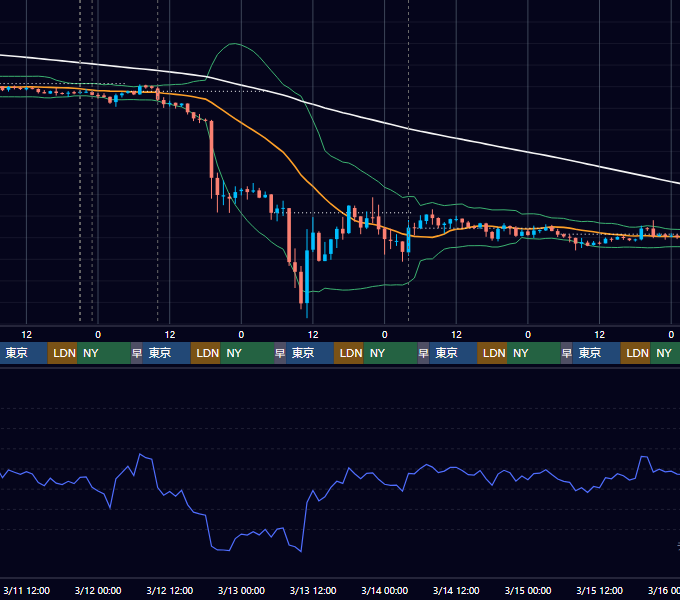The height and width of the screenshot is (600, 680).
Task: Click the 3/14 00:00 date label
Action: tap(385, 590)
